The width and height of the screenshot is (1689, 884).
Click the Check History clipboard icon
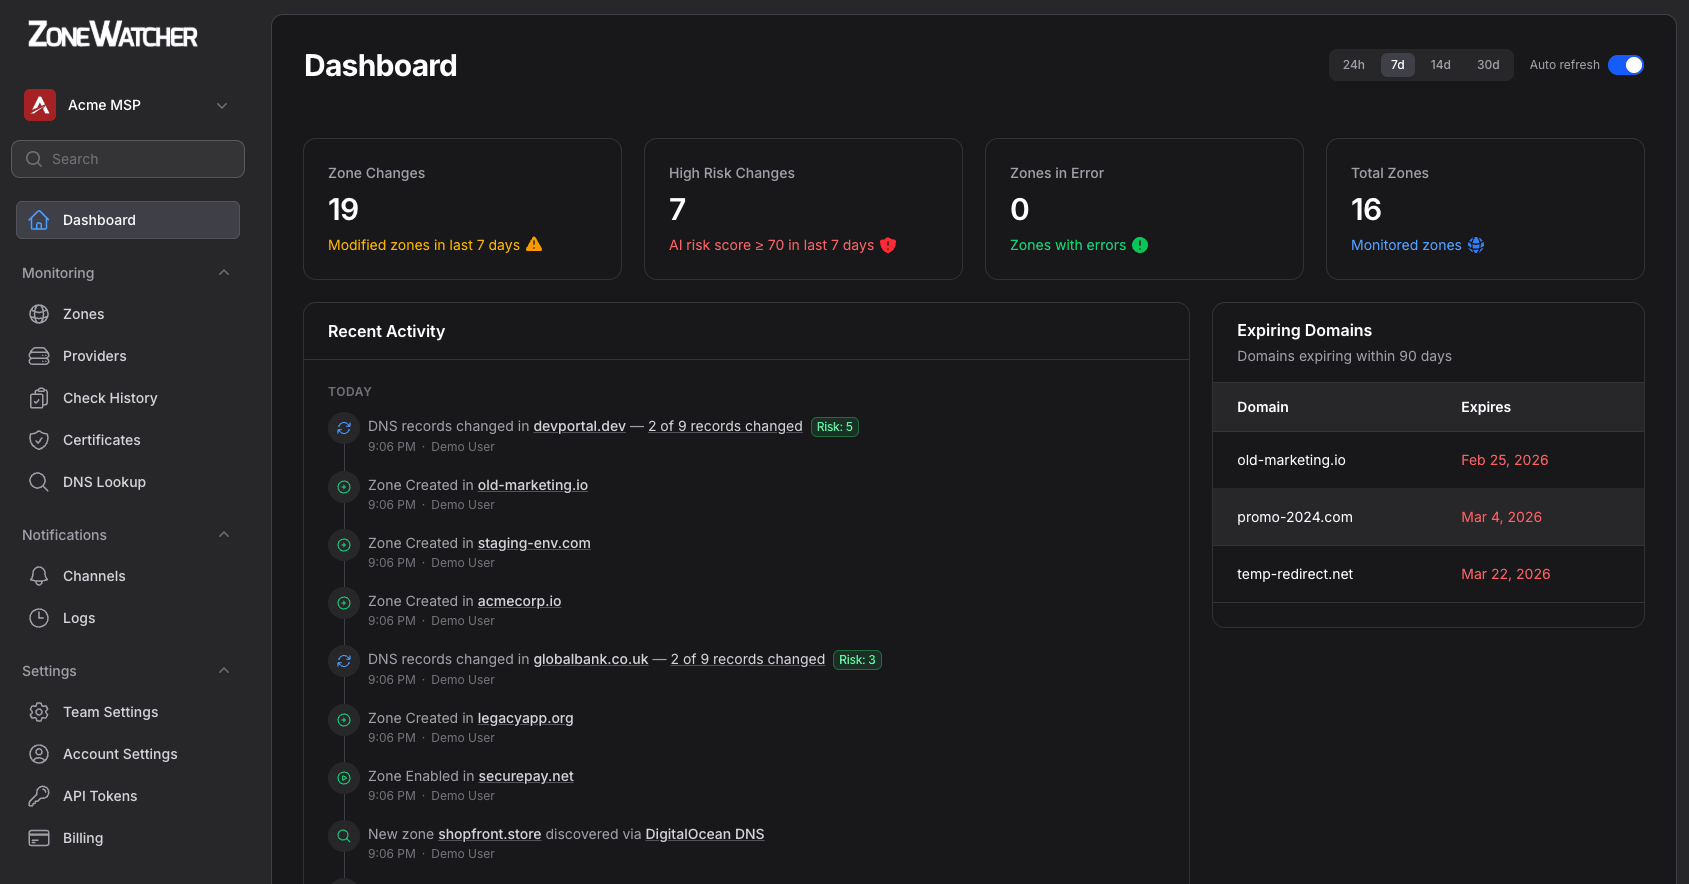tap(39, 398)
